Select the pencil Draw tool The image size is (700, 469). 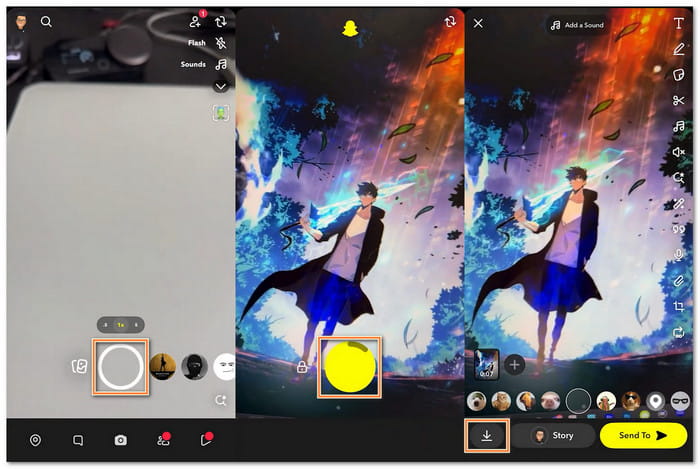coord(679,49)
